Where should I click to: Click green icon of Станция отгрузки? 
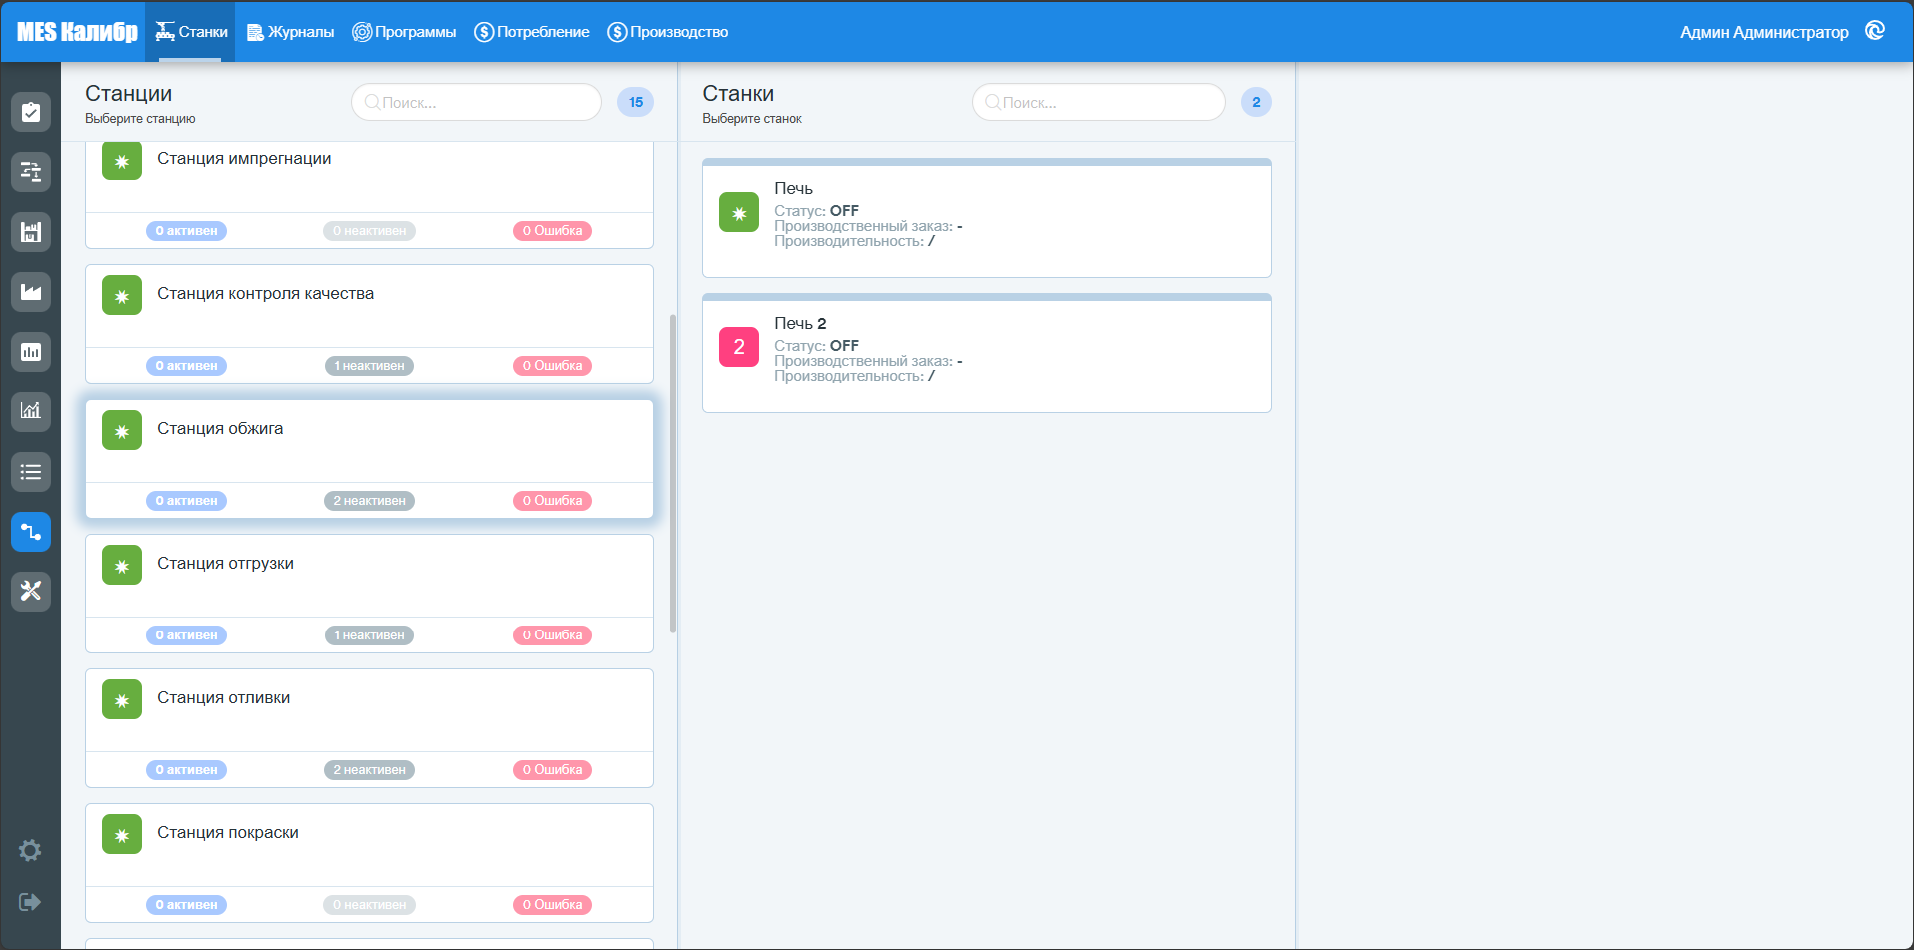[x=122, y=565]
